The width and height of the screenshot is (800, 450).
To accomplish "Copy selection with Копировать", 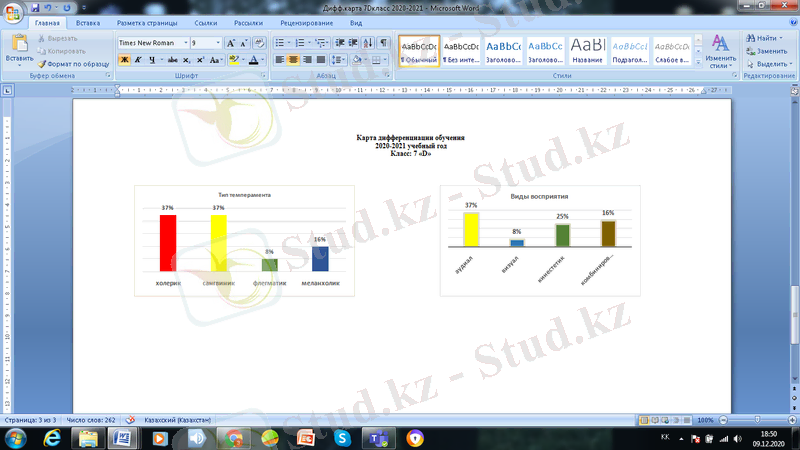I will 62,51.
